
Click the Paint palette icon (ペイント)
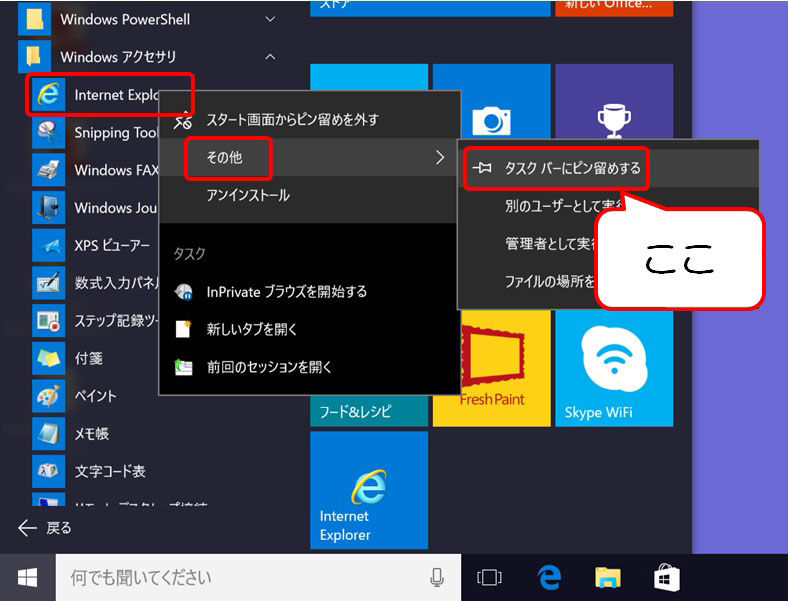pyautogui.click(x=49, y=396)
